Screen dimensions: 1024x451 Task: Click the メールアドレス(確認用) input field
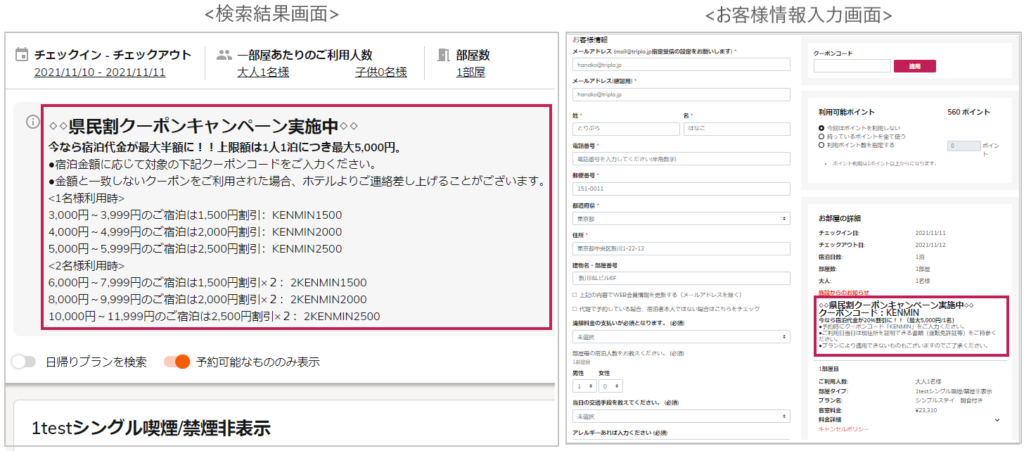(681, 95)
